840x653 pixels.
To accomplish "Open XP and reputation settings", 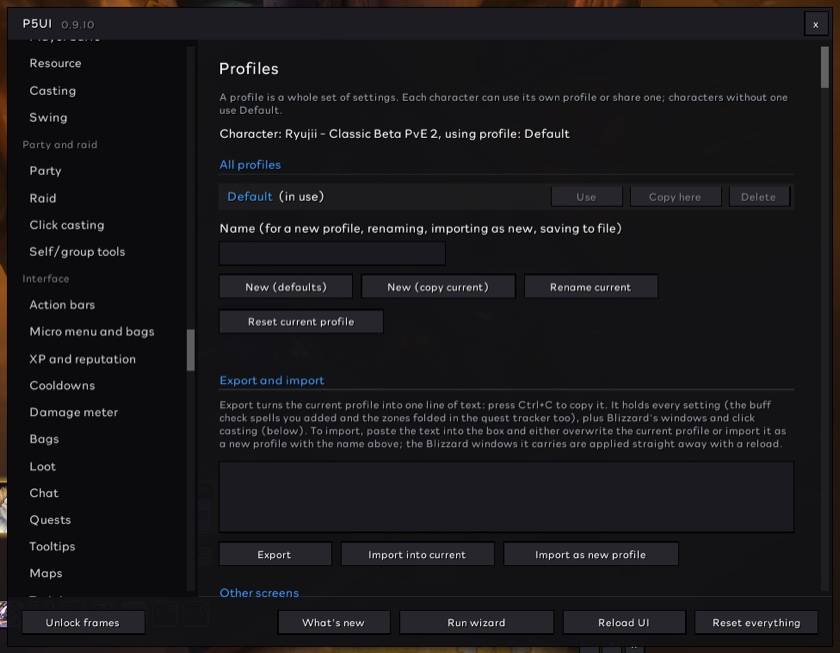I will (82, 359).
